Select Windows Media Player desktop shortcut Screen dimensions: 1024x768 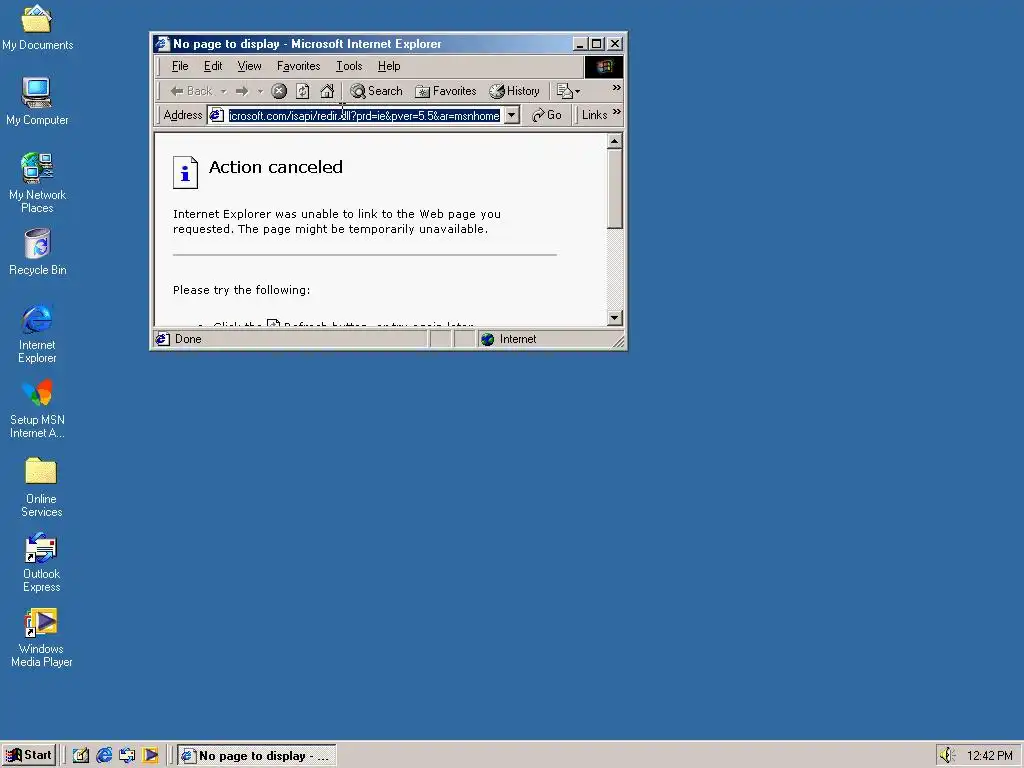[41, 637]
